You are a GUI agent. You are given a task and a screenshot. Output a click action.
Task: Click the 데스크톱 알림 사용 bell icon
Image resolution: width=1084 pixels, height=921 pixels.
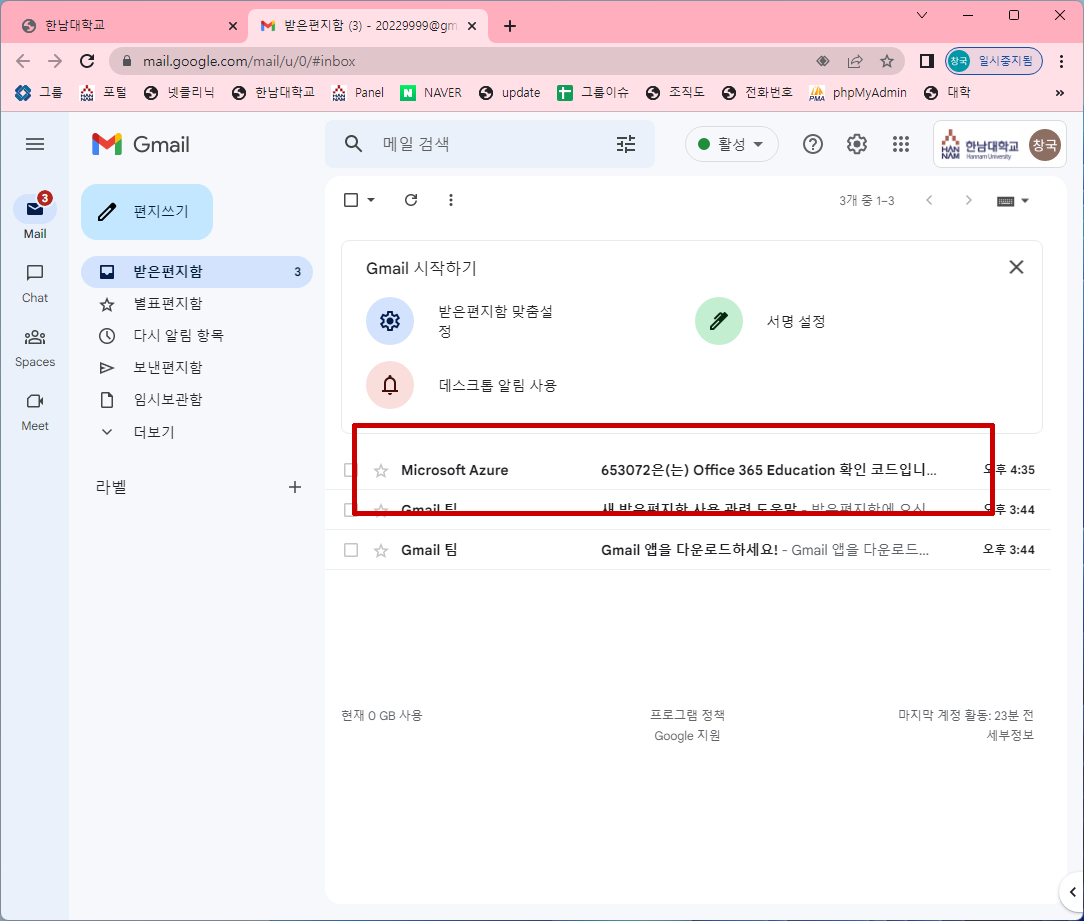[x=390, y=385]
